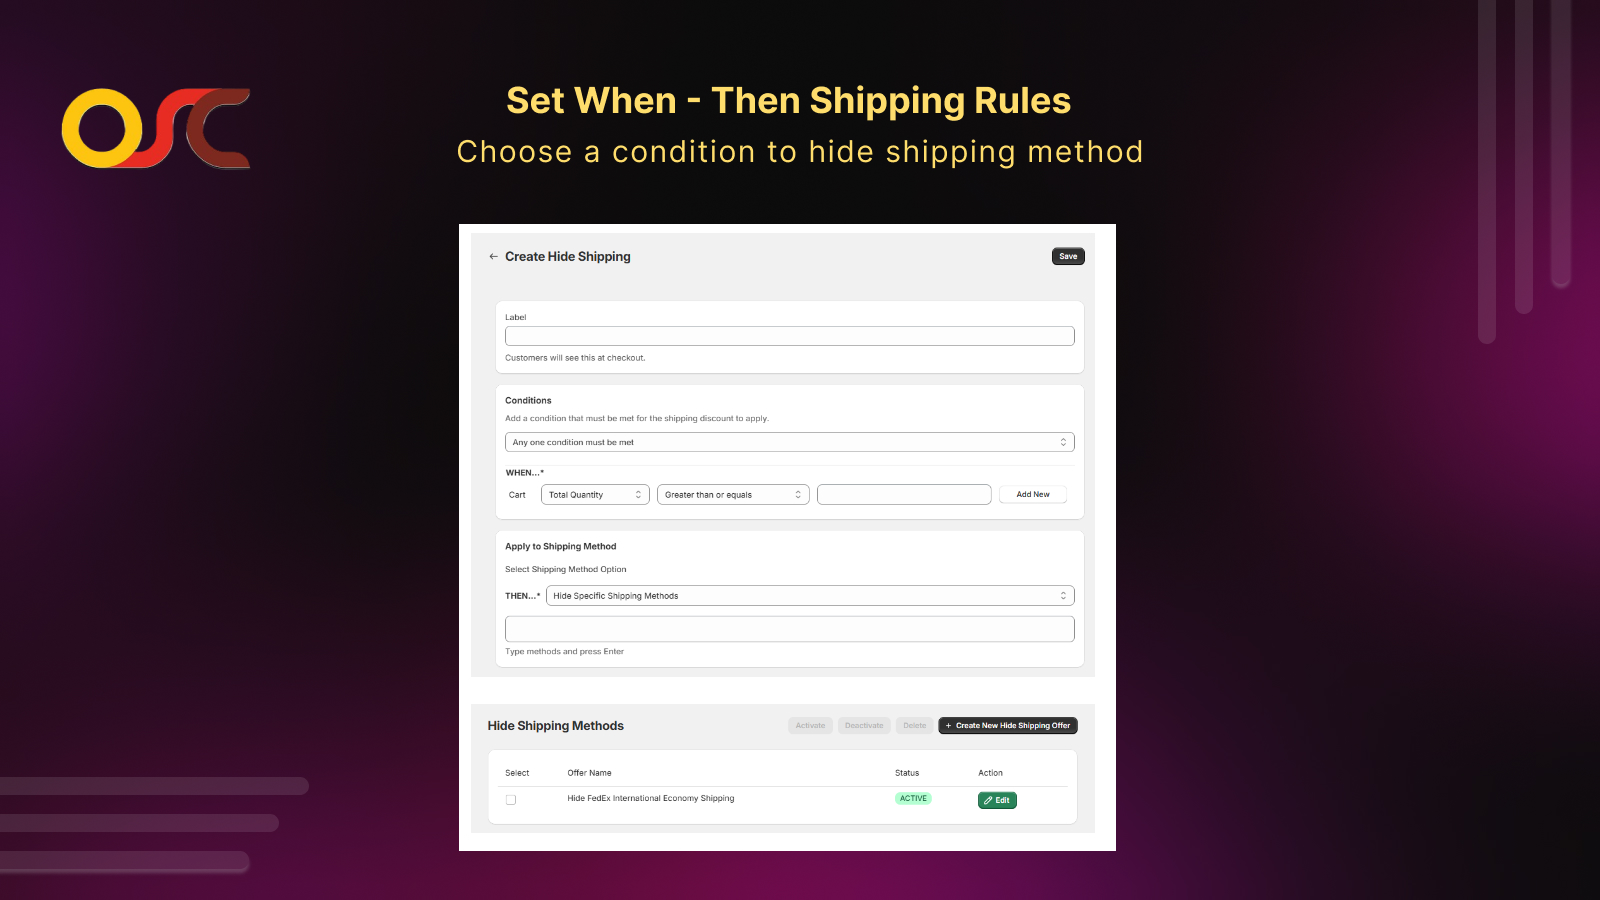Open the Total Quantity condition dropdown
Screen dimensions: 1600x900
tap(594, 494)
